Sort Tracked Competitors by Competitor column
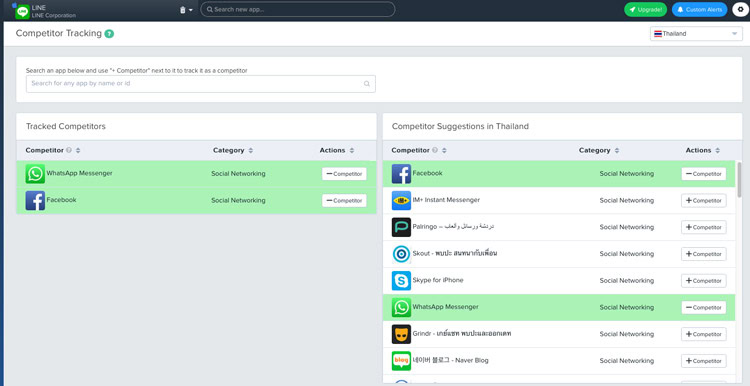 point(78,151)
